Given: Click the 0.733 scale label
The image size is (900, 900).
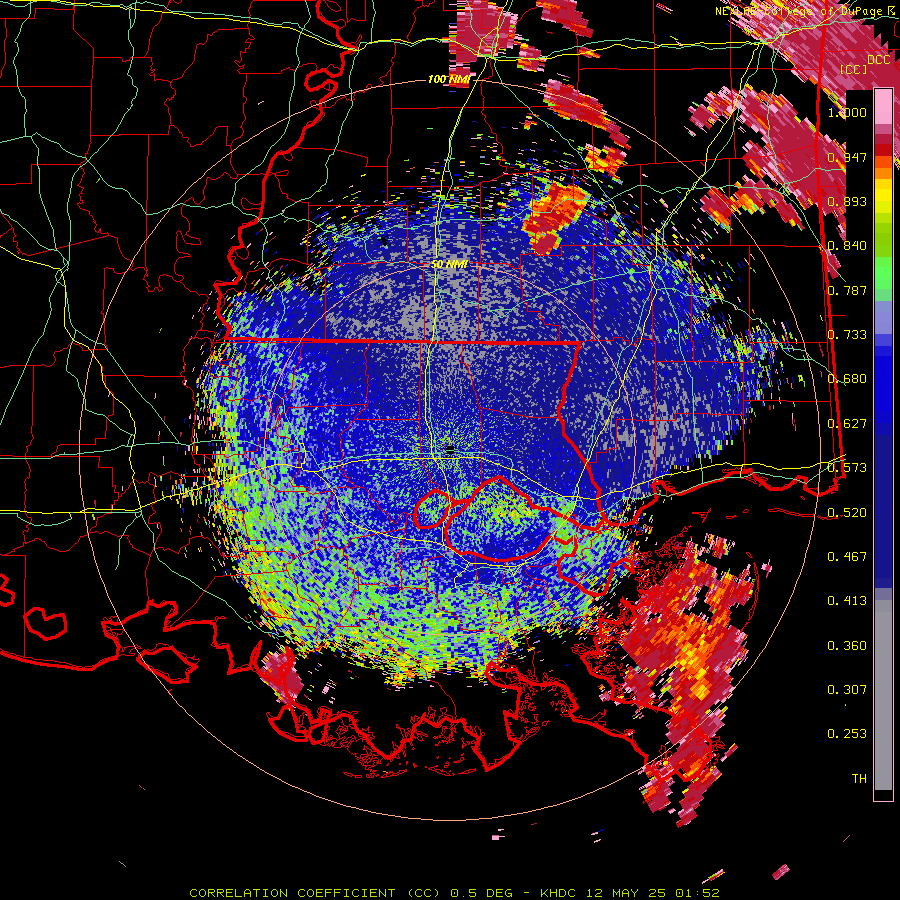Looking at the screenshot, I should (847, 335).
